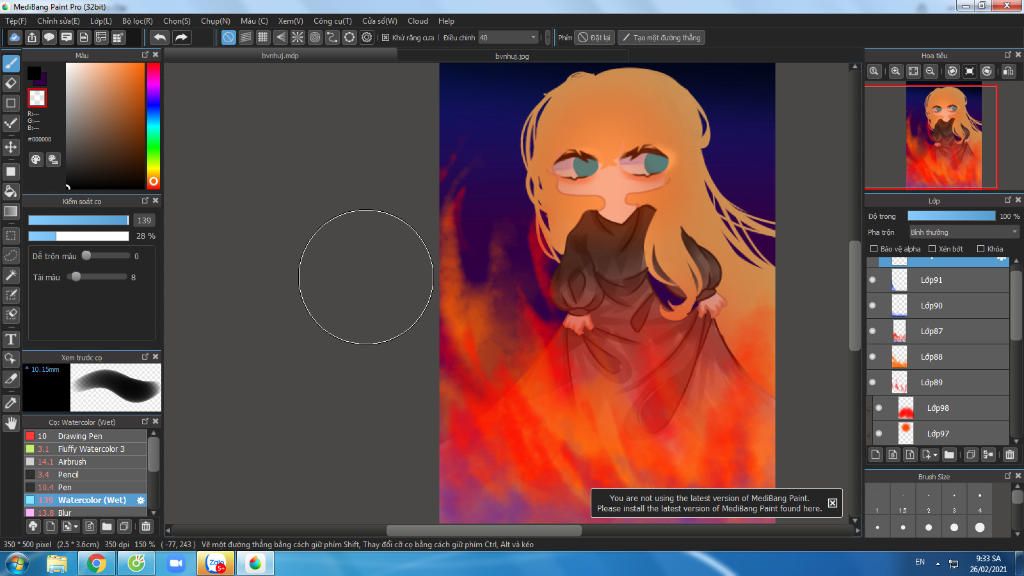
Task: Open Google Chrome from the taskbar
Action: 96,563
